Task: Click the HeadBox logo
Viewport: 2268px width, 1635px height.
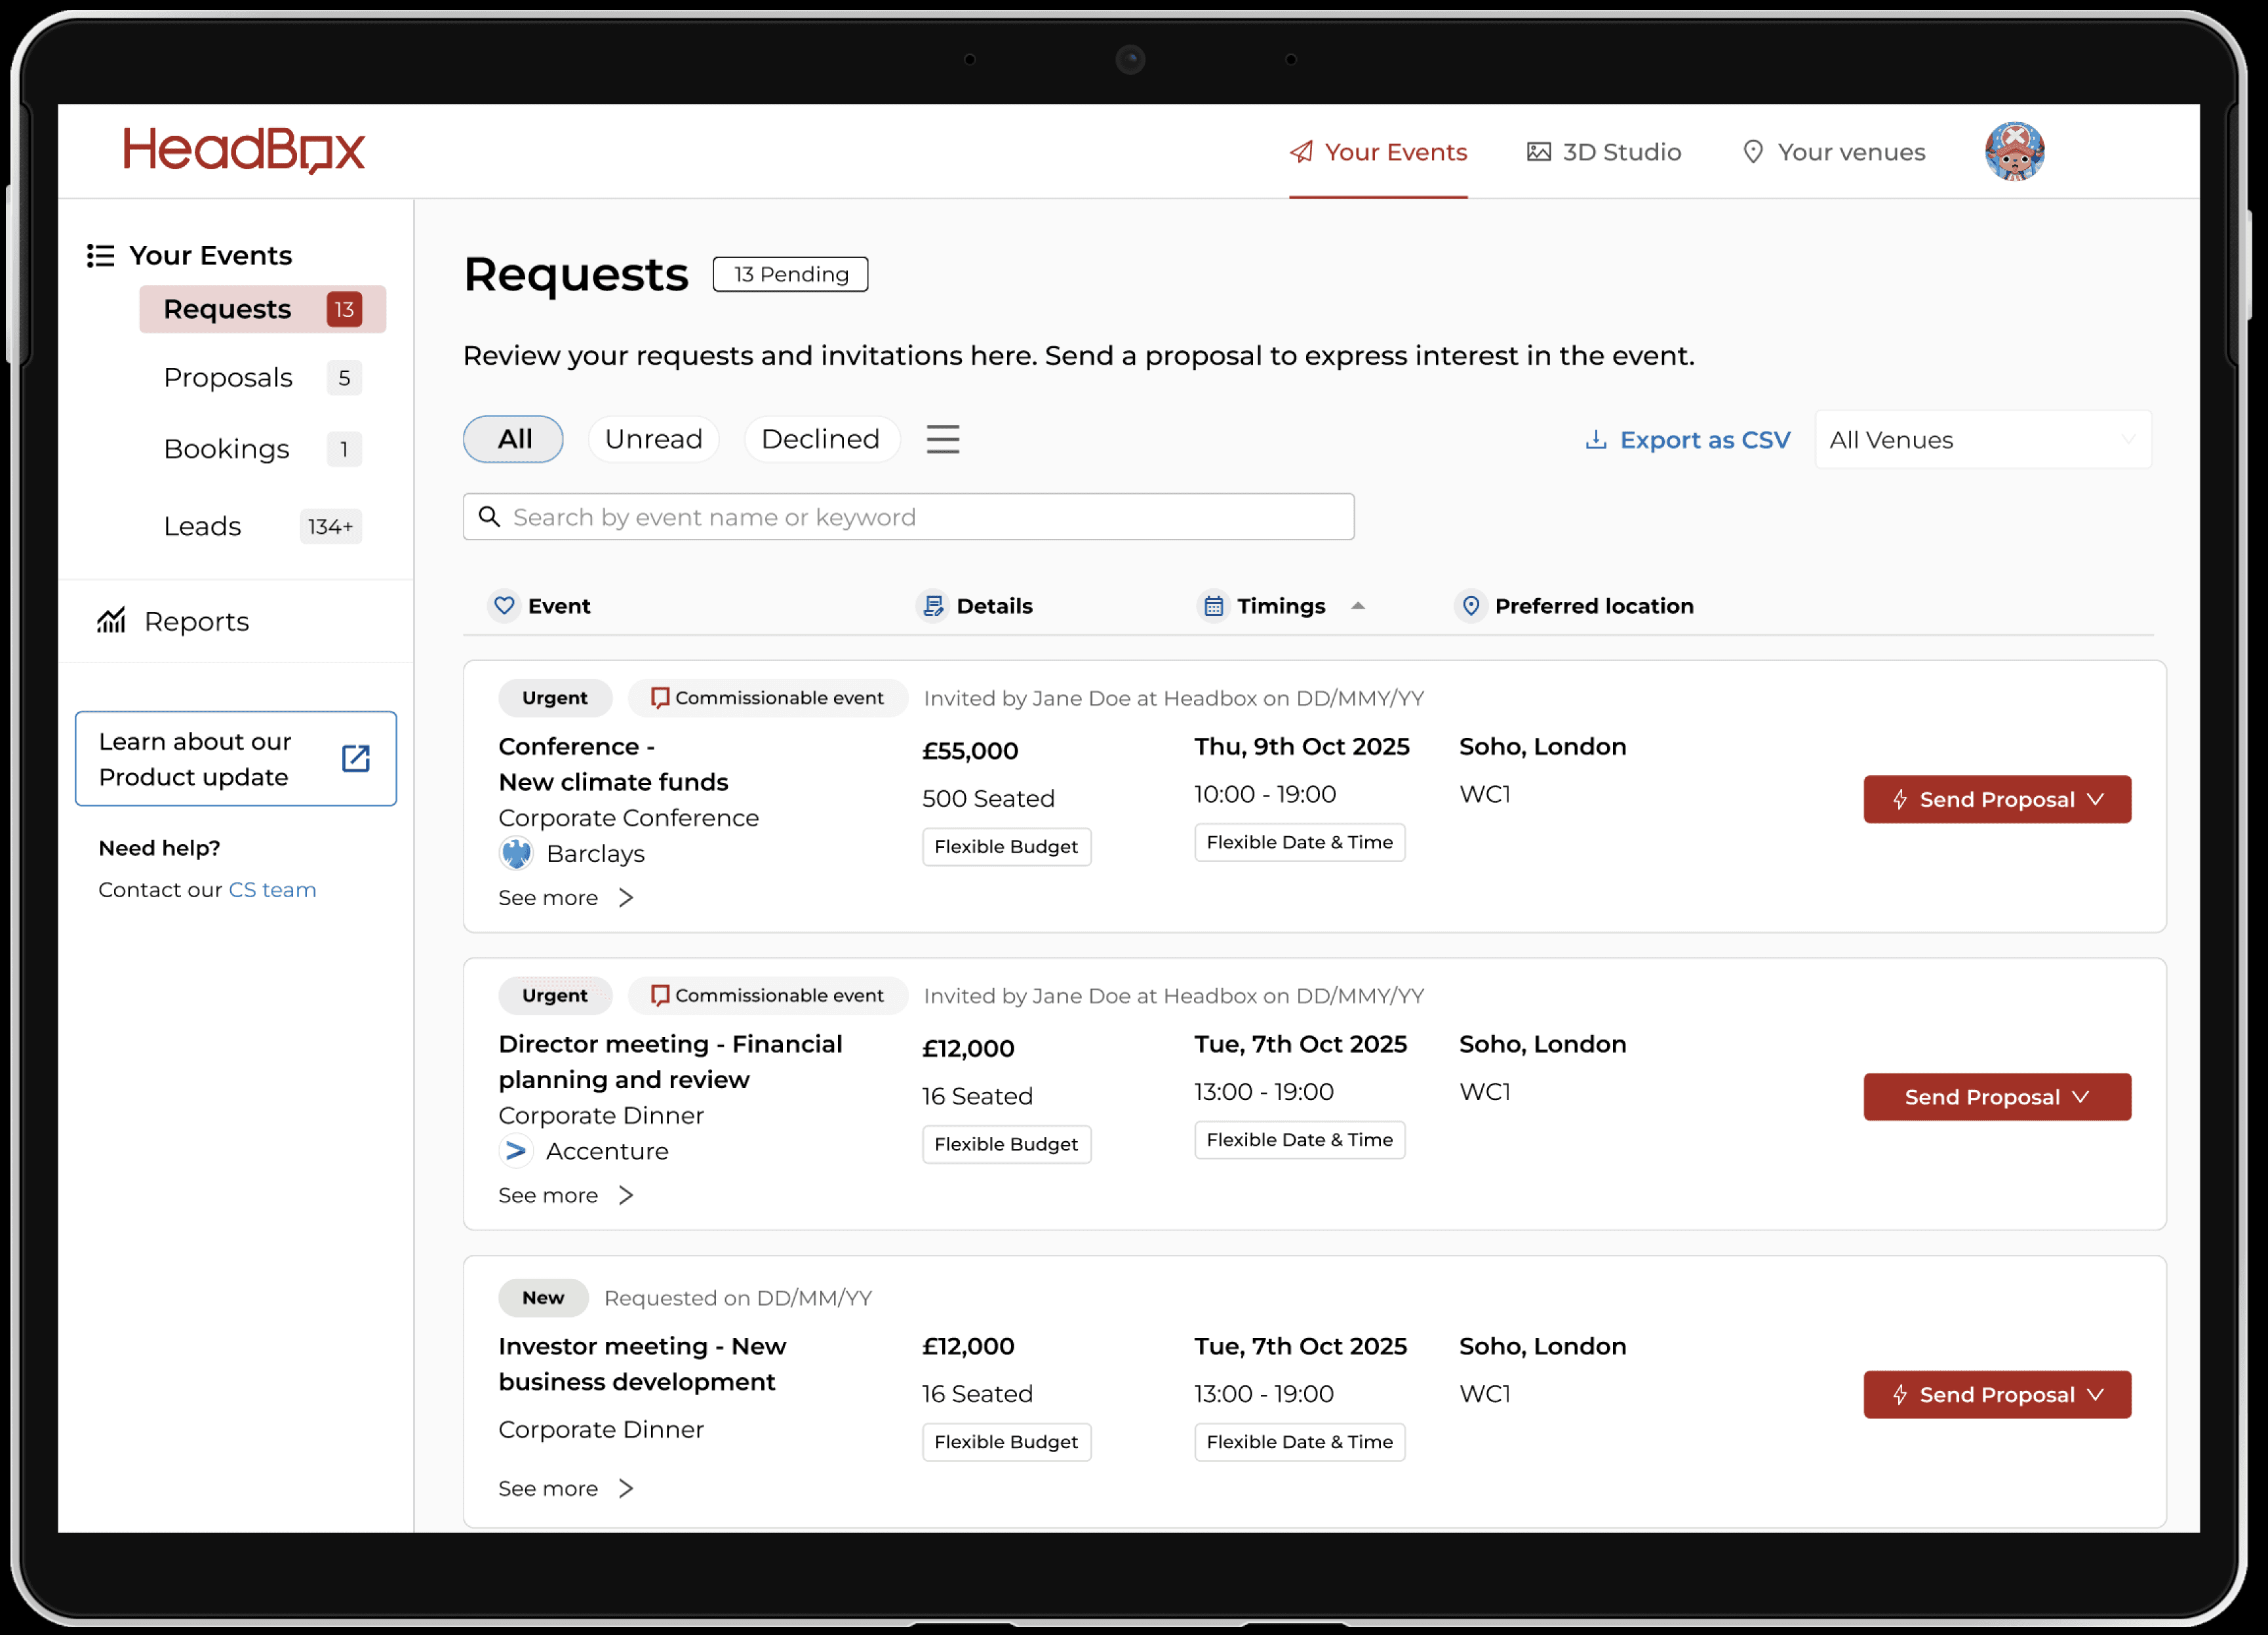Action: pyautogui.click(x=244, y=150)
